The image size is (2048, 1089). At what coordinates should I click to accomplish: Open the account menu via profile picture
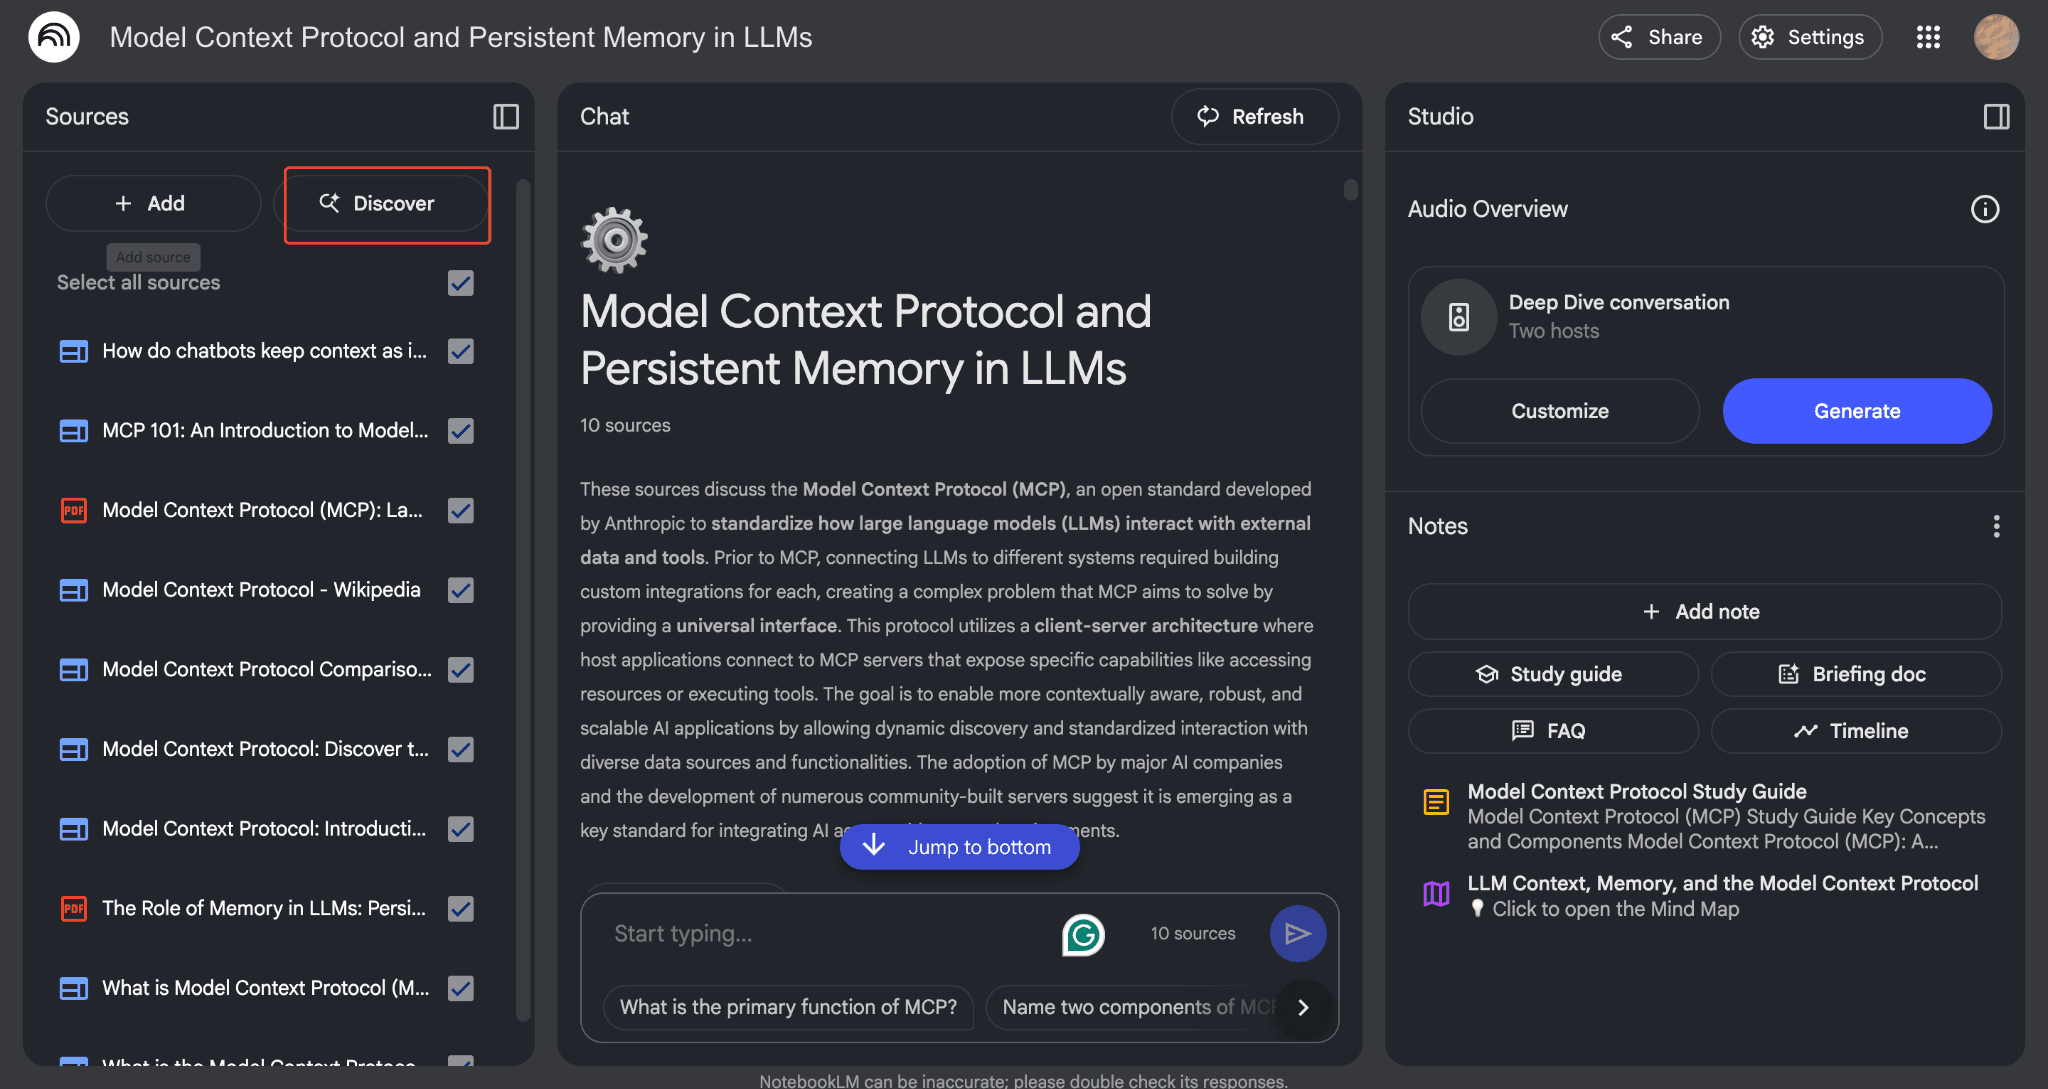pos(1997,36)
